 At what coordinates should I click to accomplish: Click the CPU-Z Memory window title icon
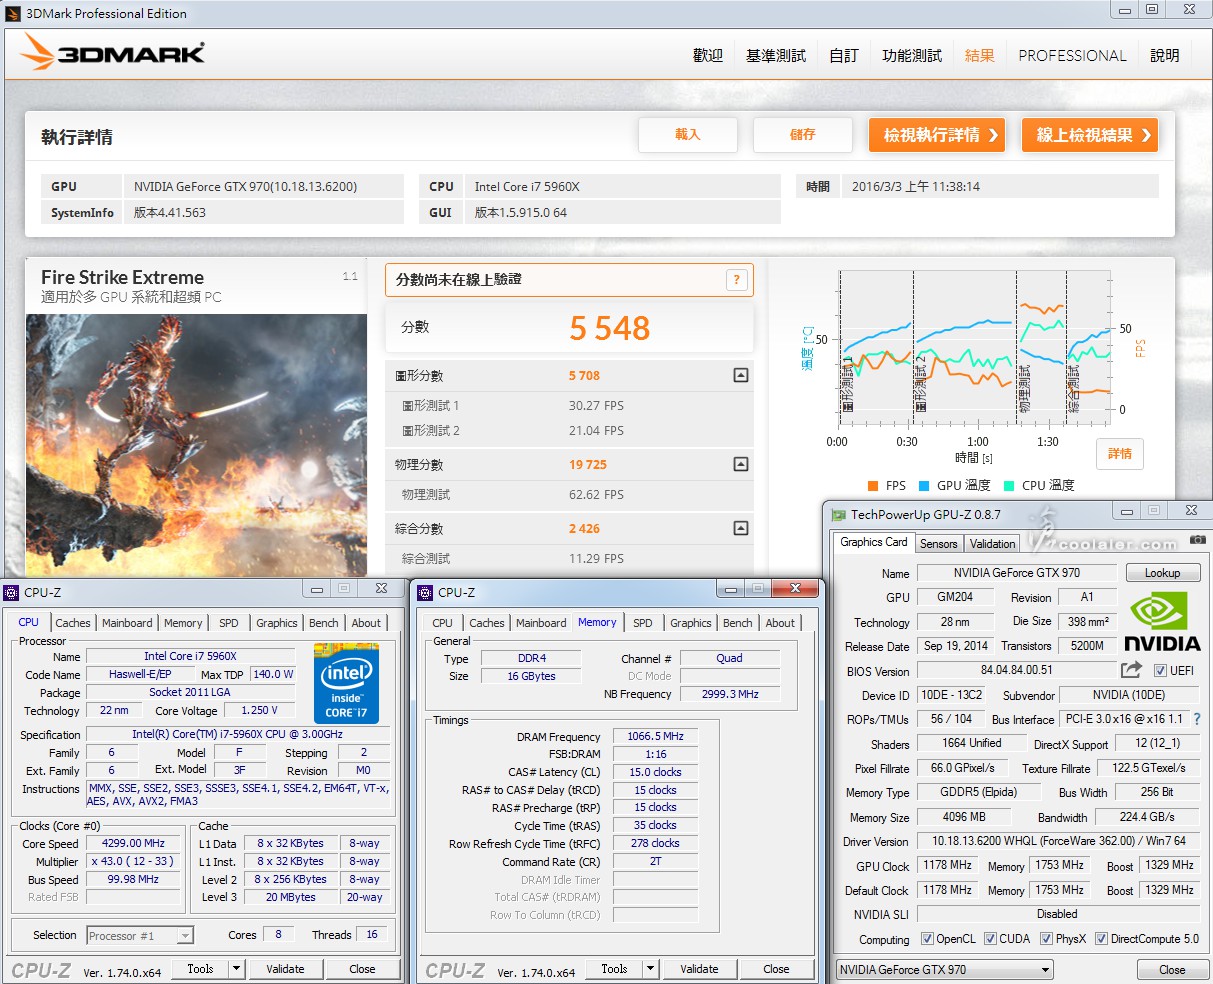[x=426, y=593]
